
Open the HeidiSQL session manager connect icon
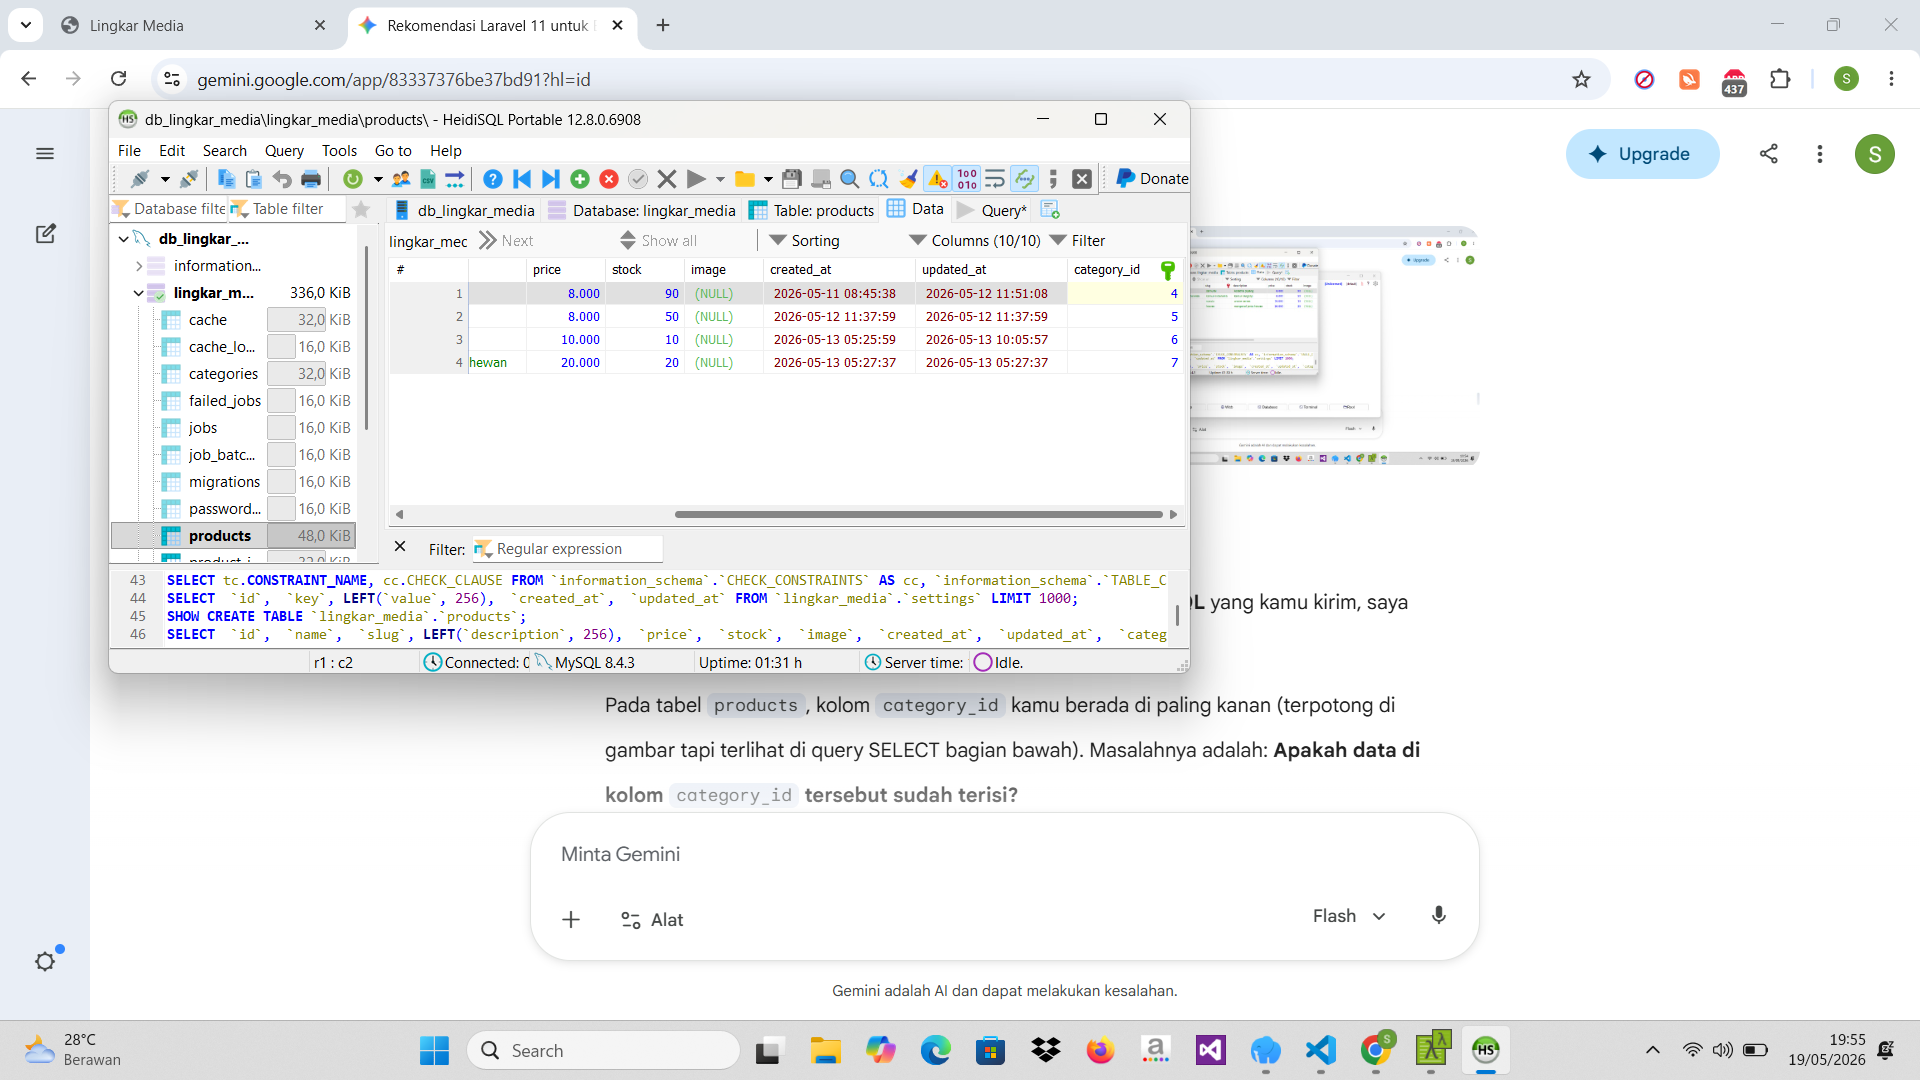click(140, 179)
